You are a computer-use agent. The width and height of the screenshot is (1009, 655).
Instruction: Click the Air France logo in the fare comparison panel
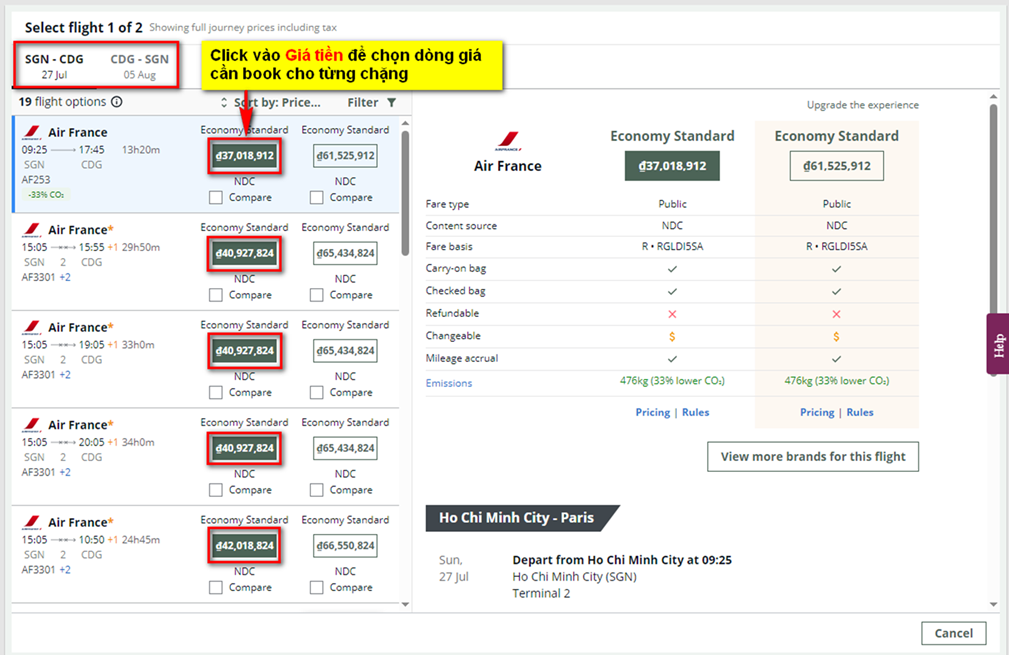[508, 141]
